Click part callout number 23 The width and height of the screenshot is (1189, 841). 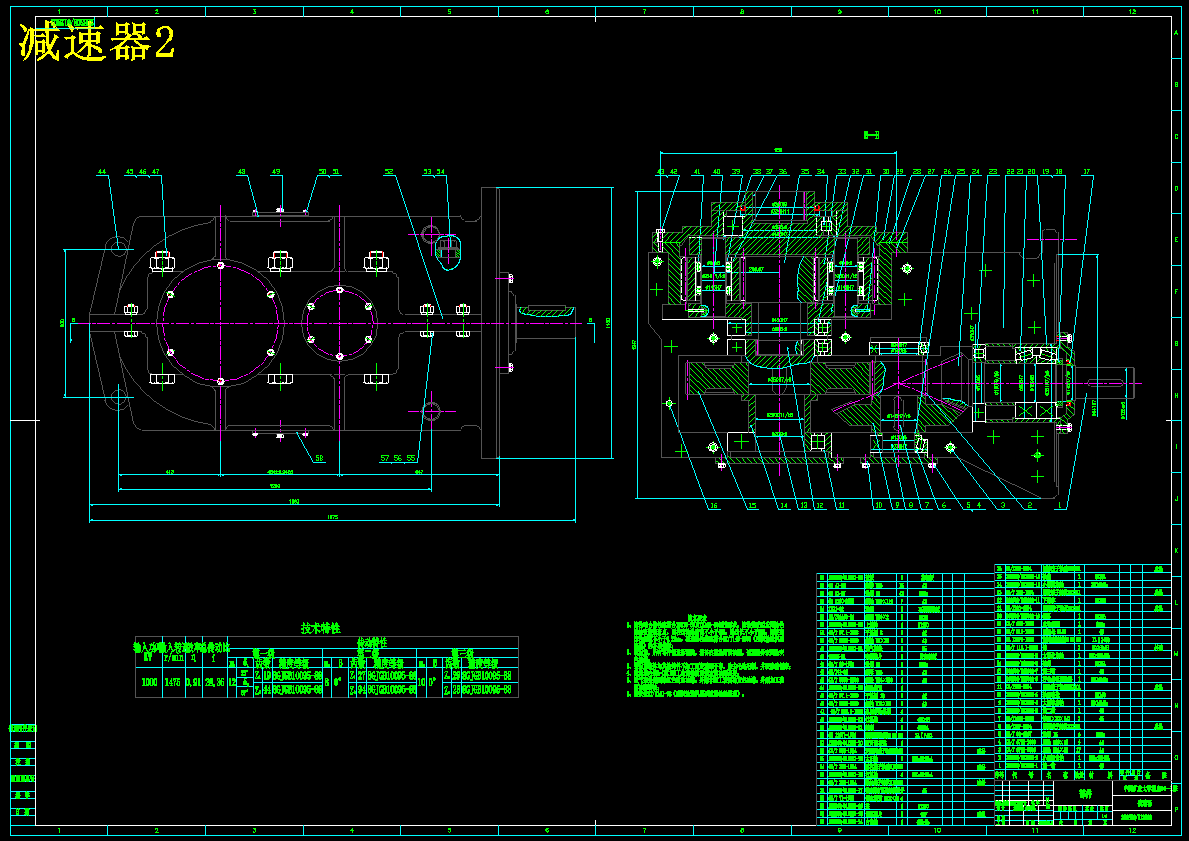993,171
